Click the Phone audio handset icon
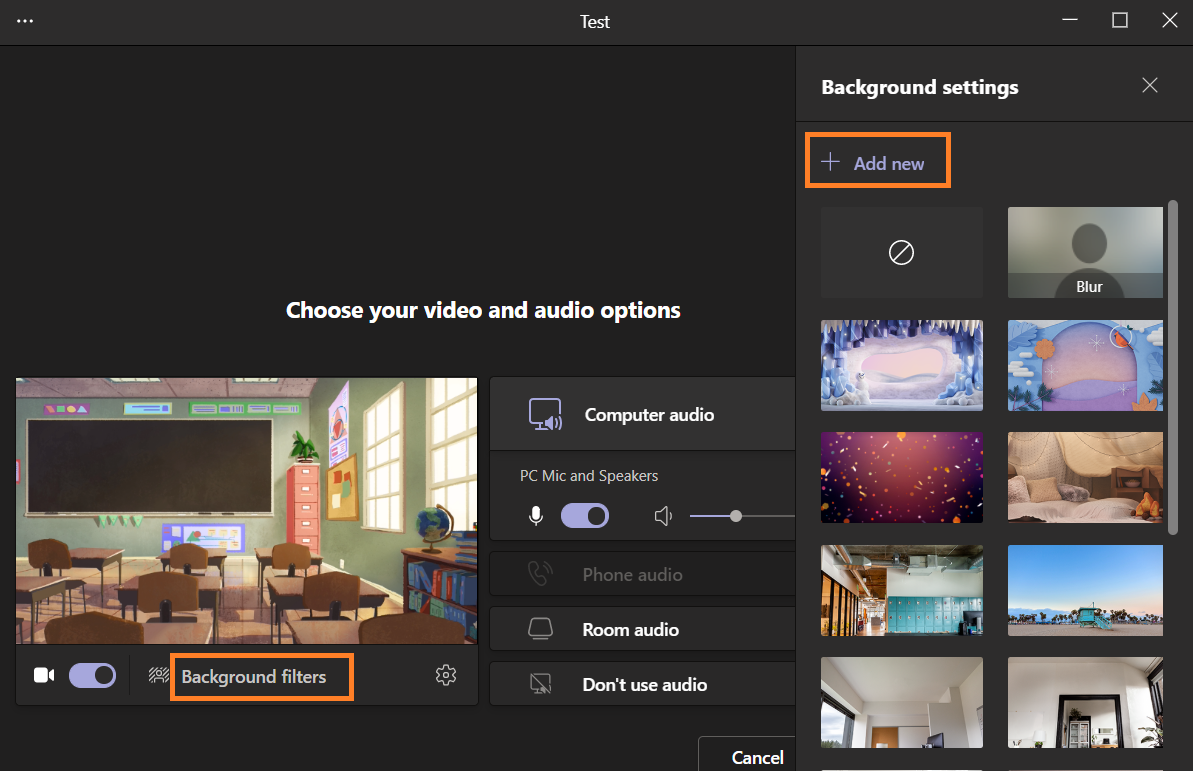The height and width of the screenshot is (771, 1193). 540,574
